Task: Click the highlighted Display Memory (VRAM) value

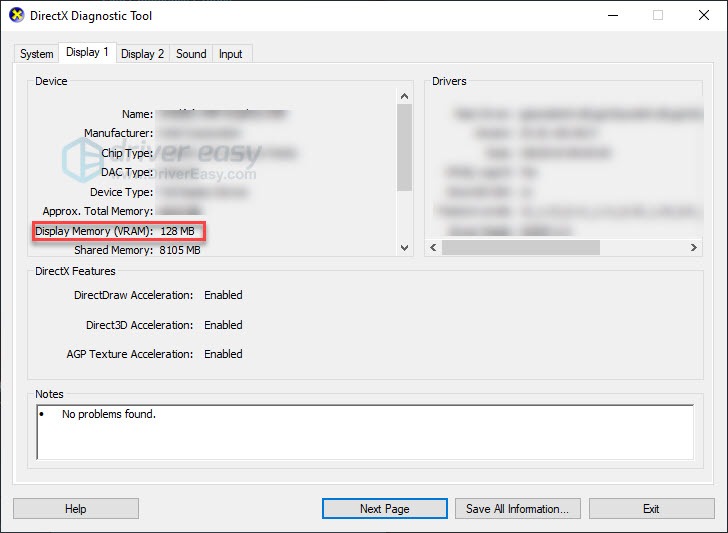Action: pyautogui.click(x=180, y=231)
